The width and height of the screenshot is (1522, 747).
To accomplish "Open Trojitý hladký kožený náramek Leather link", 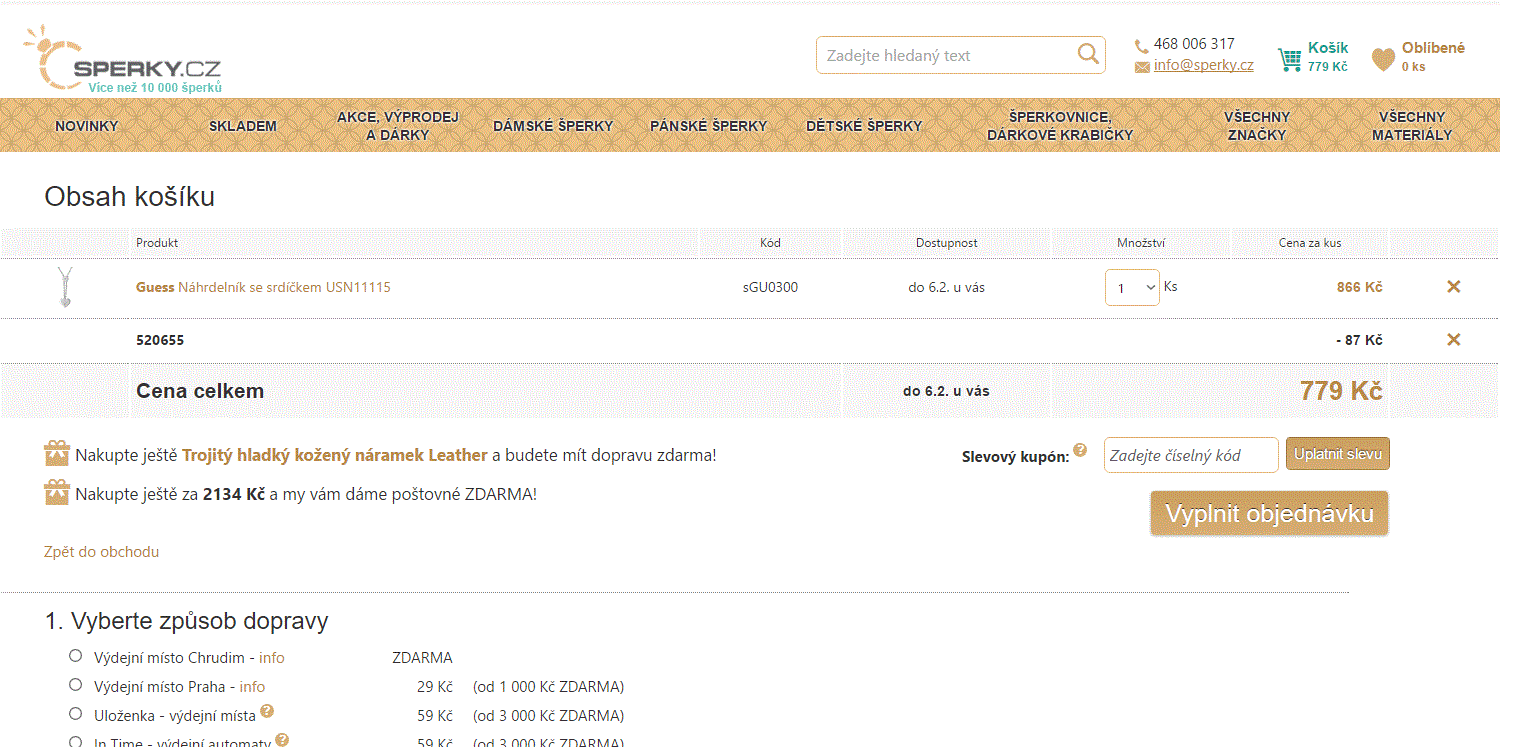I will 335,455.
